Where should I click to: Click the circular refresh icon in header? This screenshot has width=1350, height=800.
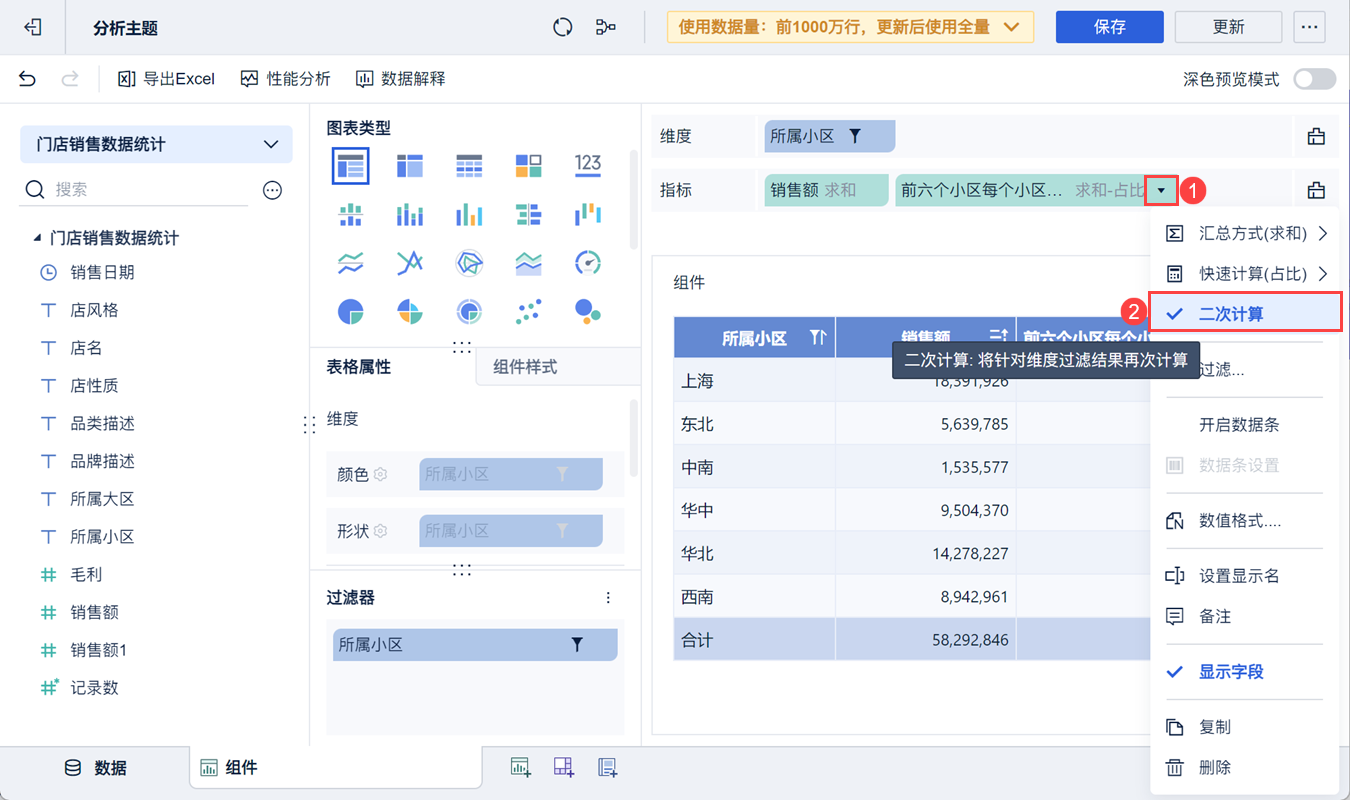563,27
